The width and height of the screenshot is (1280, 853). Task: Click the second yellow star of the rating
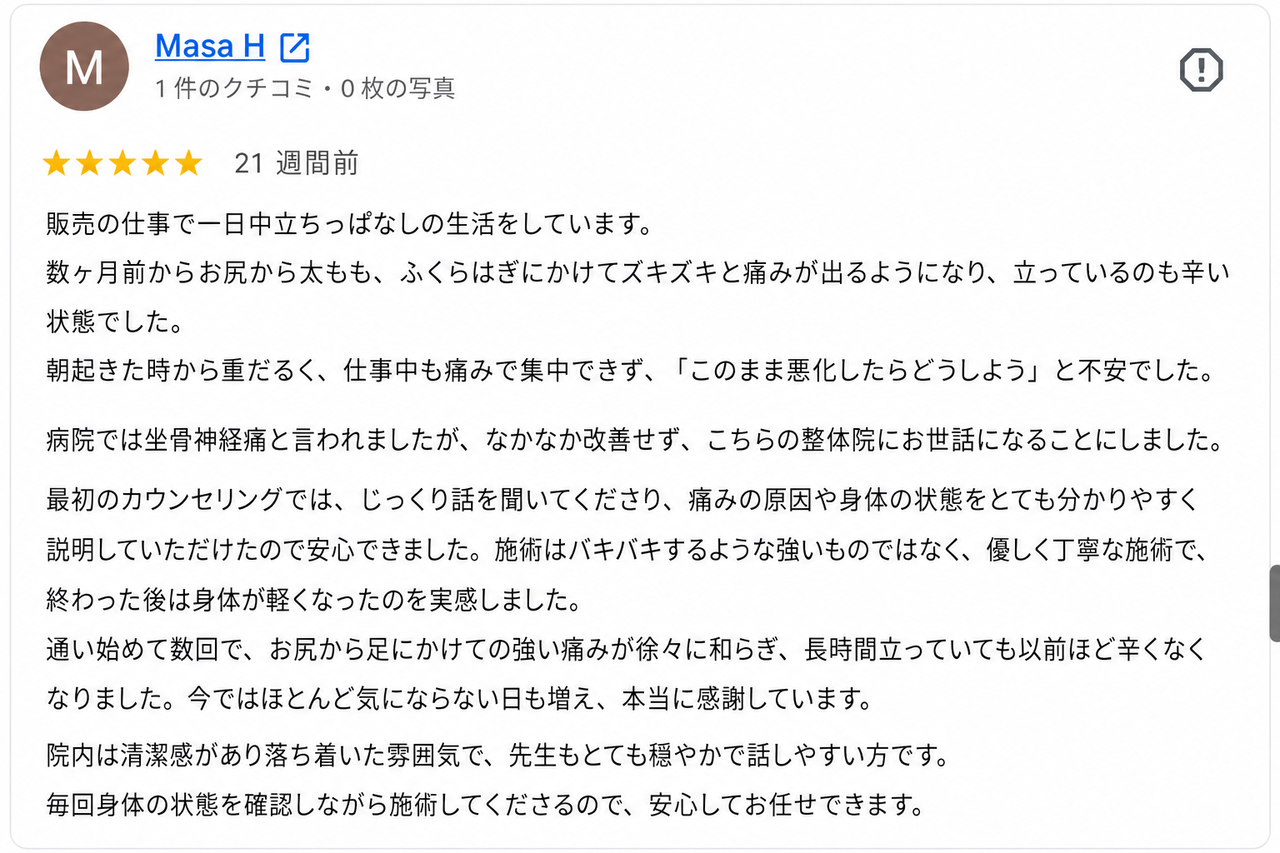pyautogui.click(x=90, y=164)
